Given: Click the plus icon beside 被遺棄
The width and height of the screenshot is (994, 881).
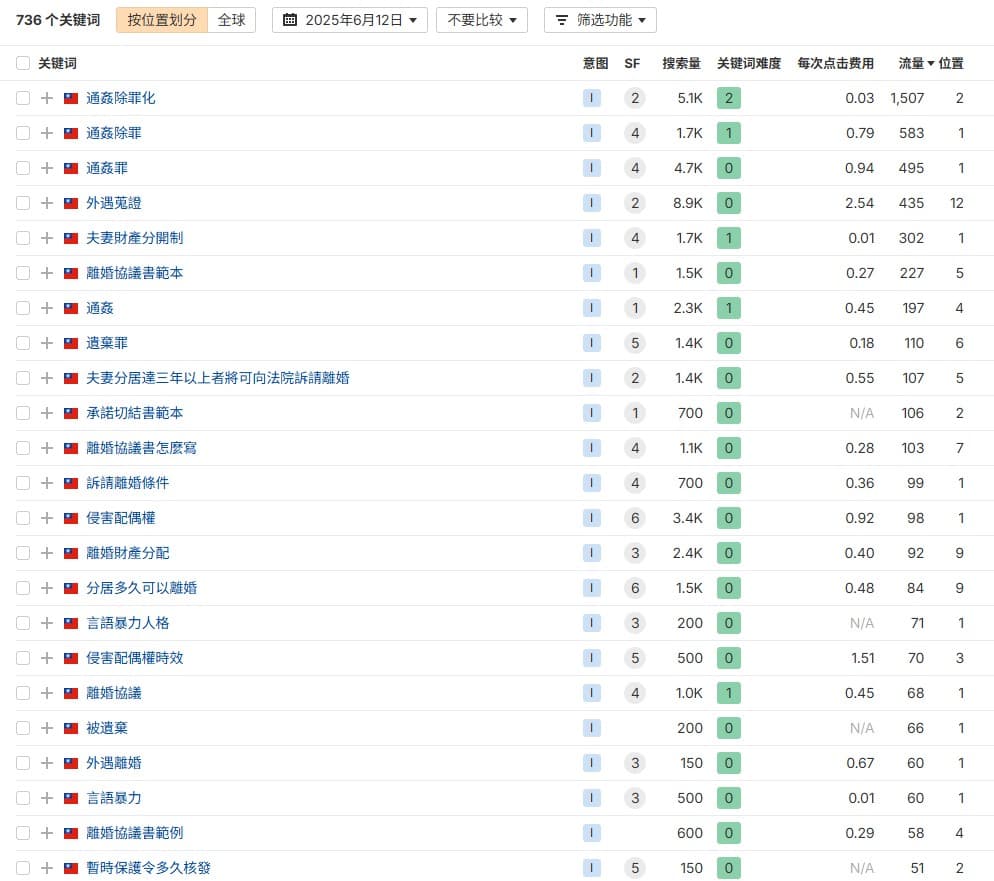Looking at the screenshot, I should (x=46, y=728).
